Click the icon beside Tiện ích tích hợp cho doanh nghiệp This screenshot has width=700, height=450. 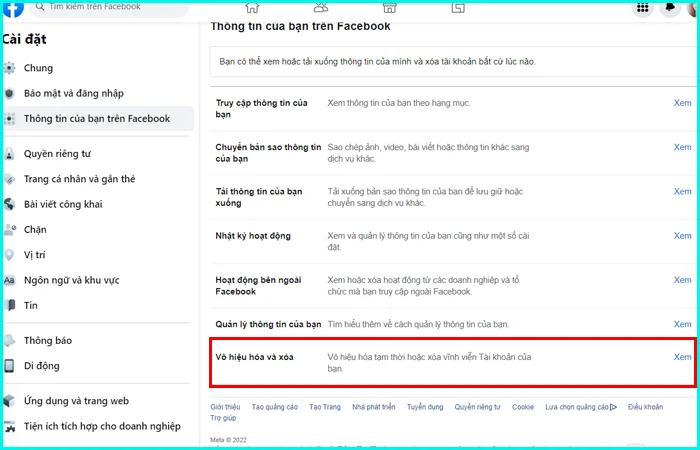click(x=9, y=426)
